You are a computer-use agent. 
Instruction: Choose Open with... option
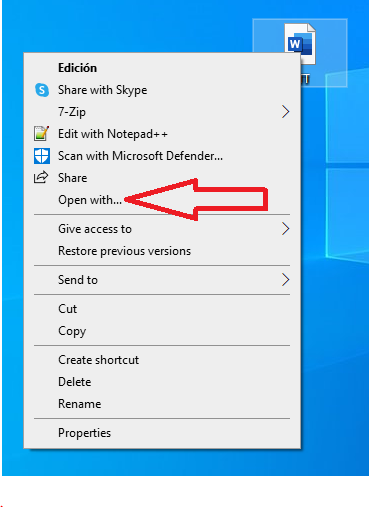pos(162,200)
